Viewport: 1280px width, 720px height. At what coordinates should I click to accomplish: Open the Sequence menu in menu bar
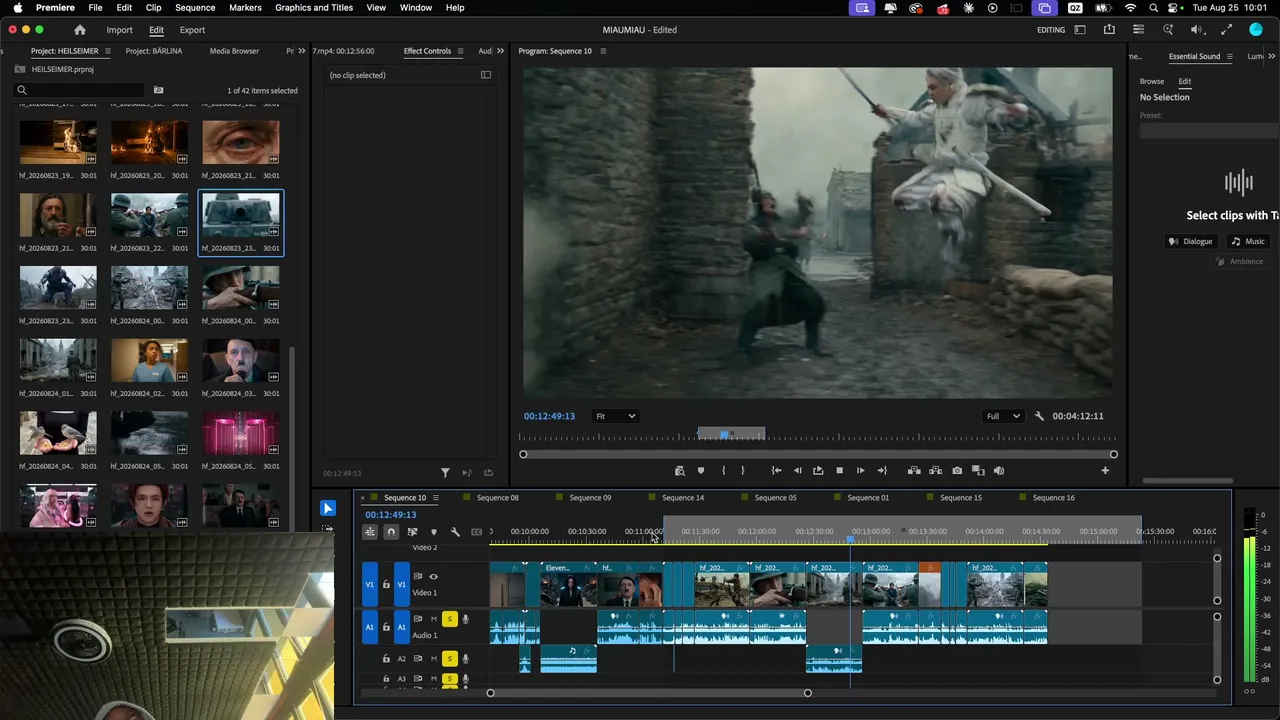(195, 7)
